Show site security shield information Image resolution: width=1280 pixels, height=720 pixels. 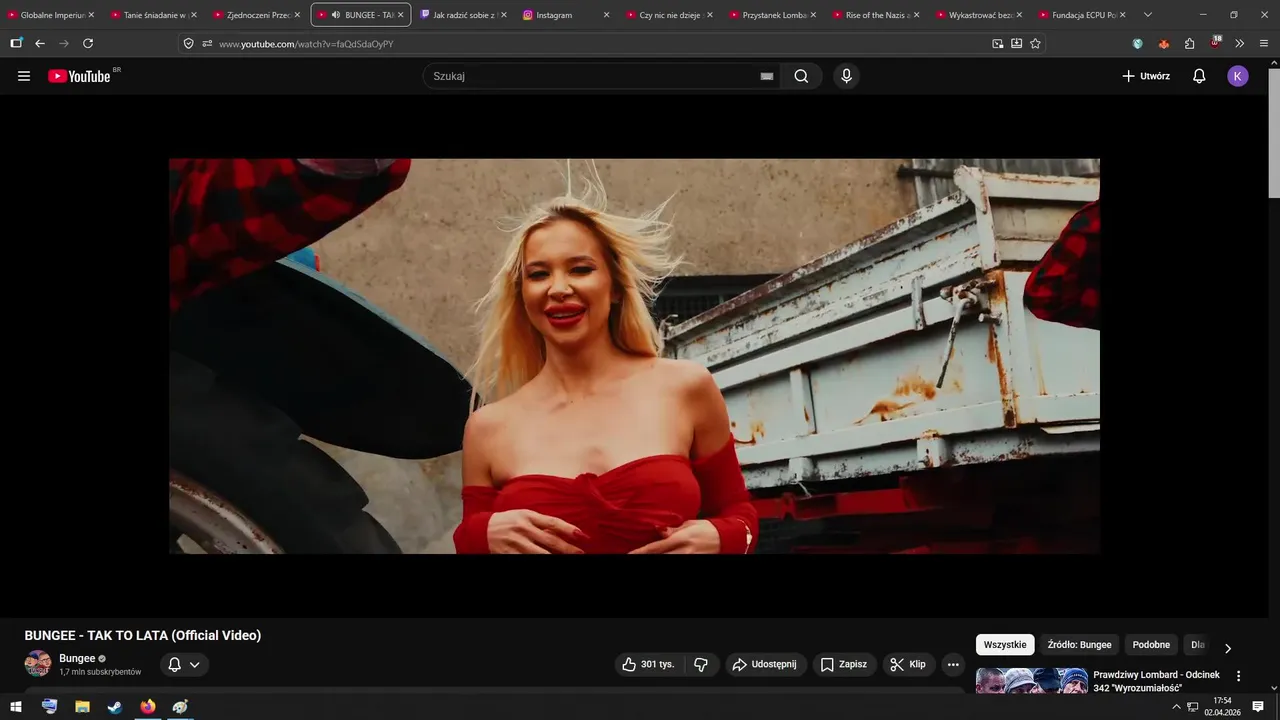coord(189,44)
